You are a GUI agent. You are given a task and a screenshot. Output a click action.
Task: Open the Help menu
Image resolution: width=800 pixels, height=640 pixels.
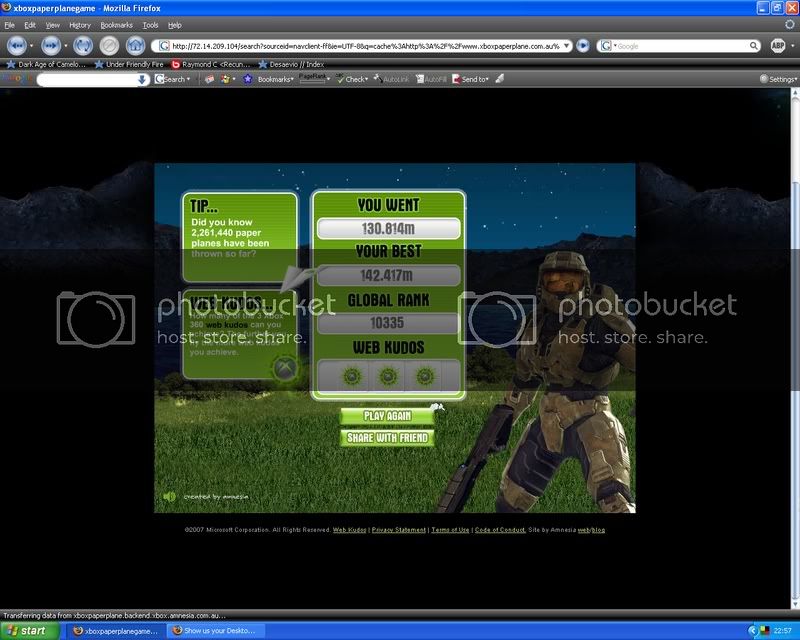tap(175, 25)
